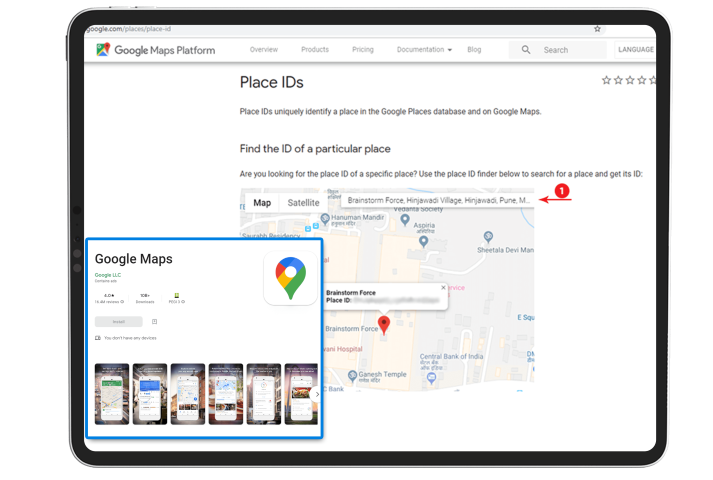Click the Google Maps Platform logo
The height and width of the screenshot is (480, 713).
156,50
